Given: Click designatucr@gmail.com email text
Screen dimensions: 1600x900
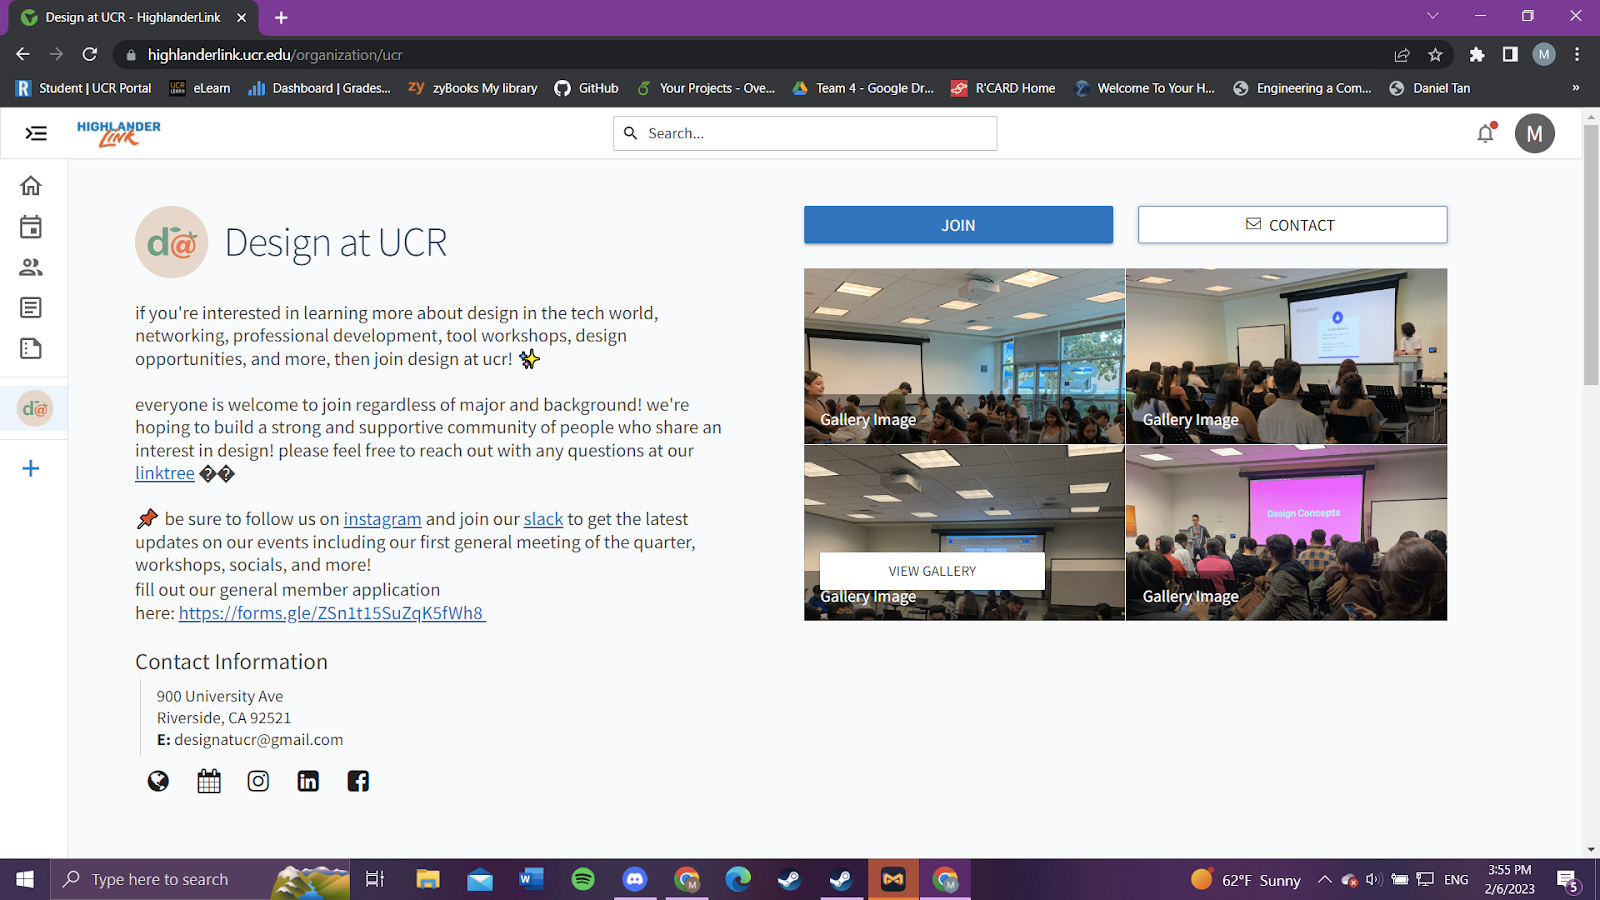Looking at the screenshot, I should tap(258, 740).
